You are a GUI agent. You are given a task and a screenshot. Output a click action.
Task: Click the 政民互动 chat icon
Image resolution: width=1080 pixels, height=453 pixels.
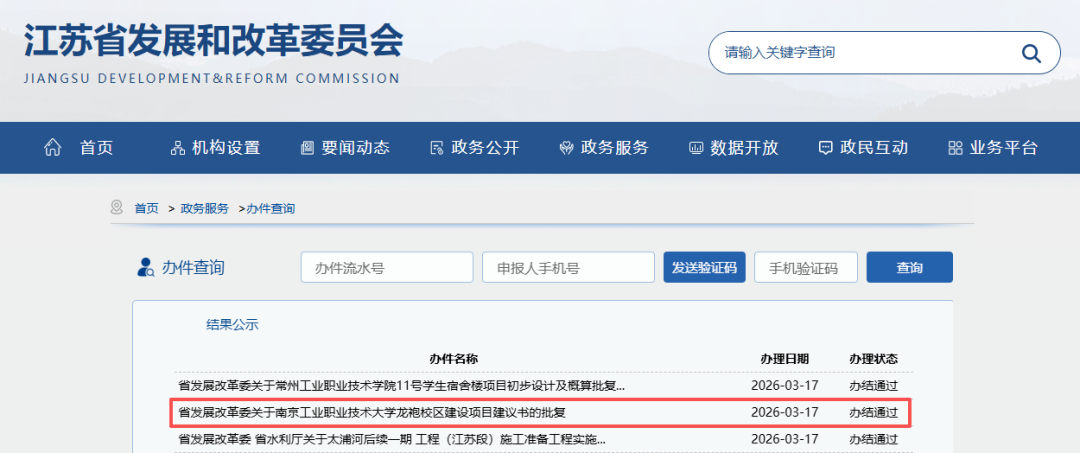[825, 148]
